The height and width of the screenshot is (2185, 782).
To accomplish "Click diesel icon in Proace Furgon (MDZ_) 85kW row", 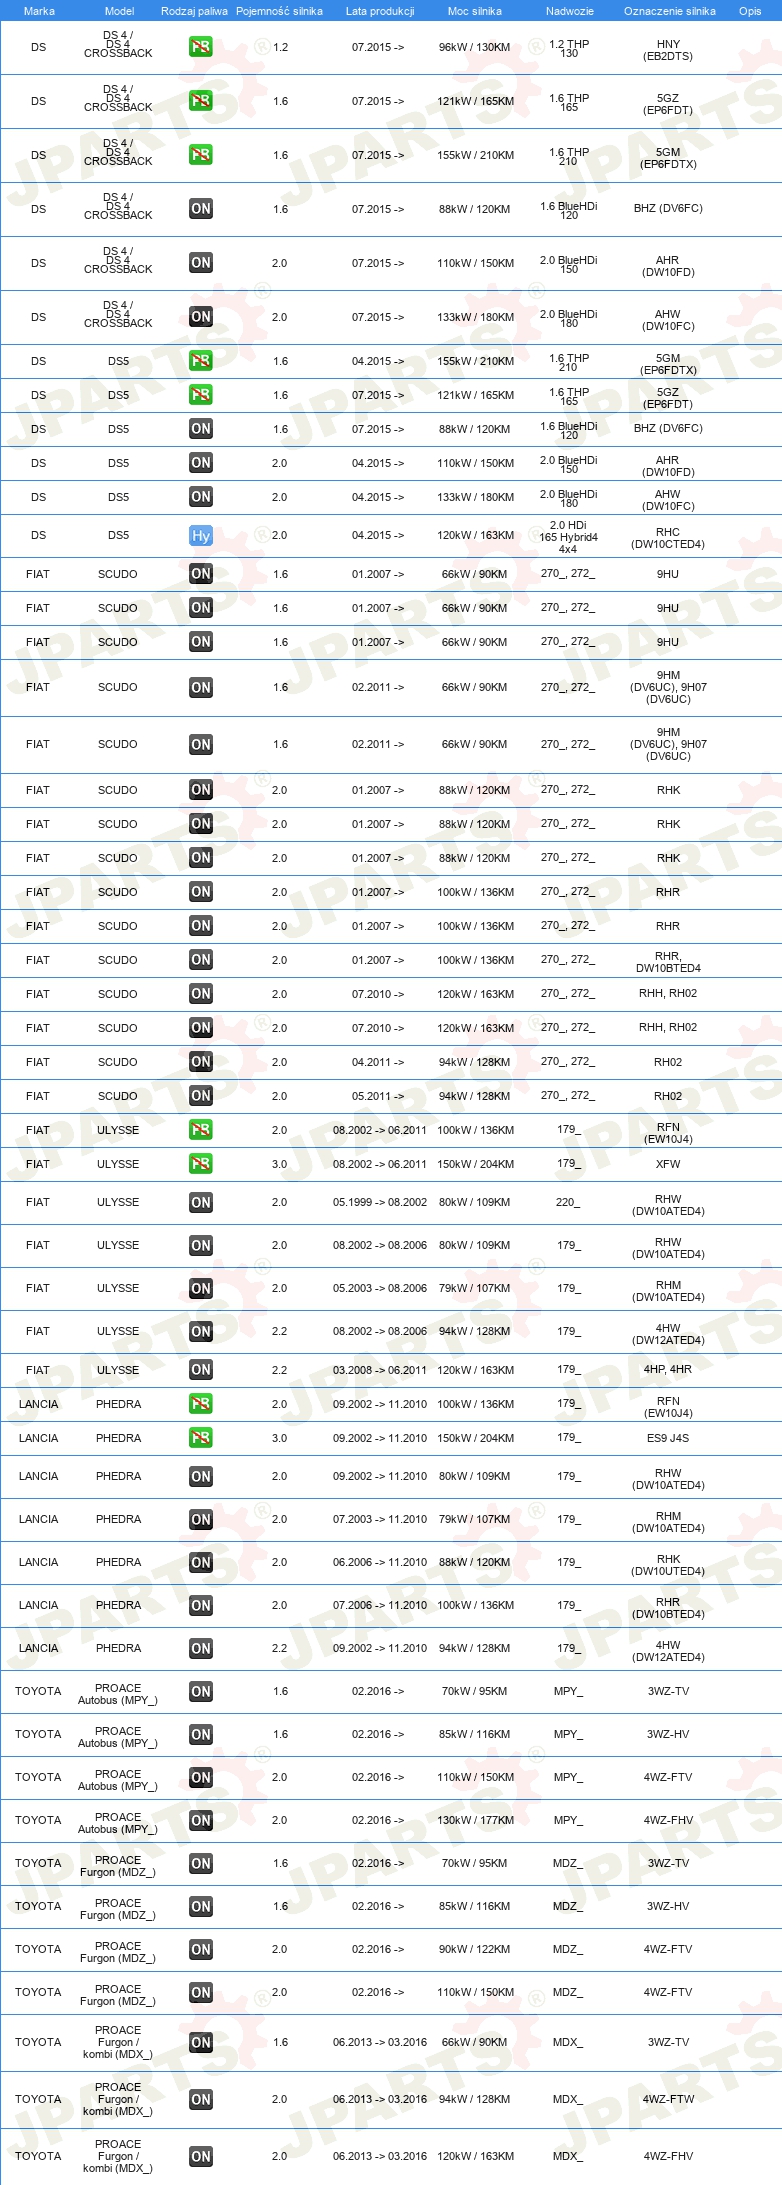I will [201, 1907].
